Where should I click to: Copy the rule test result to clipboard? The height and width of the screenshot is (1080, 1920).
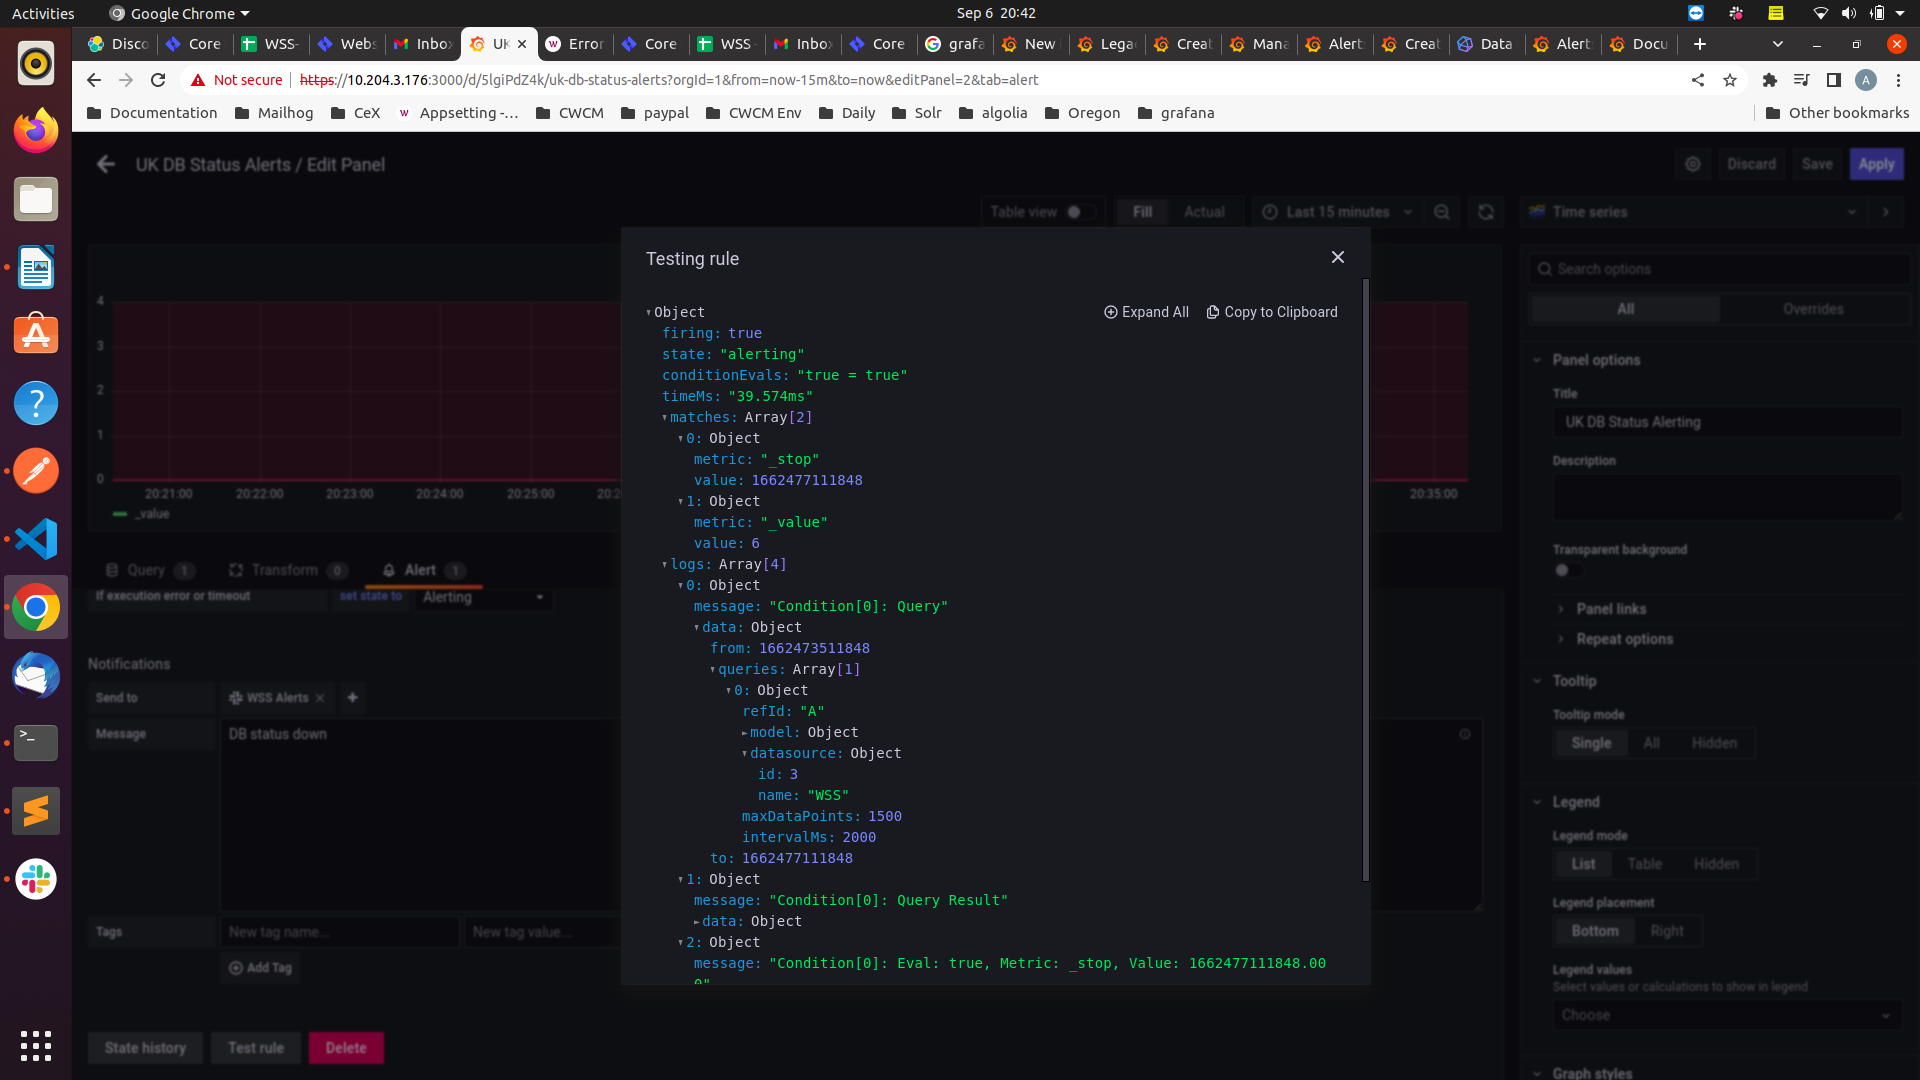tap(1272, 312)
